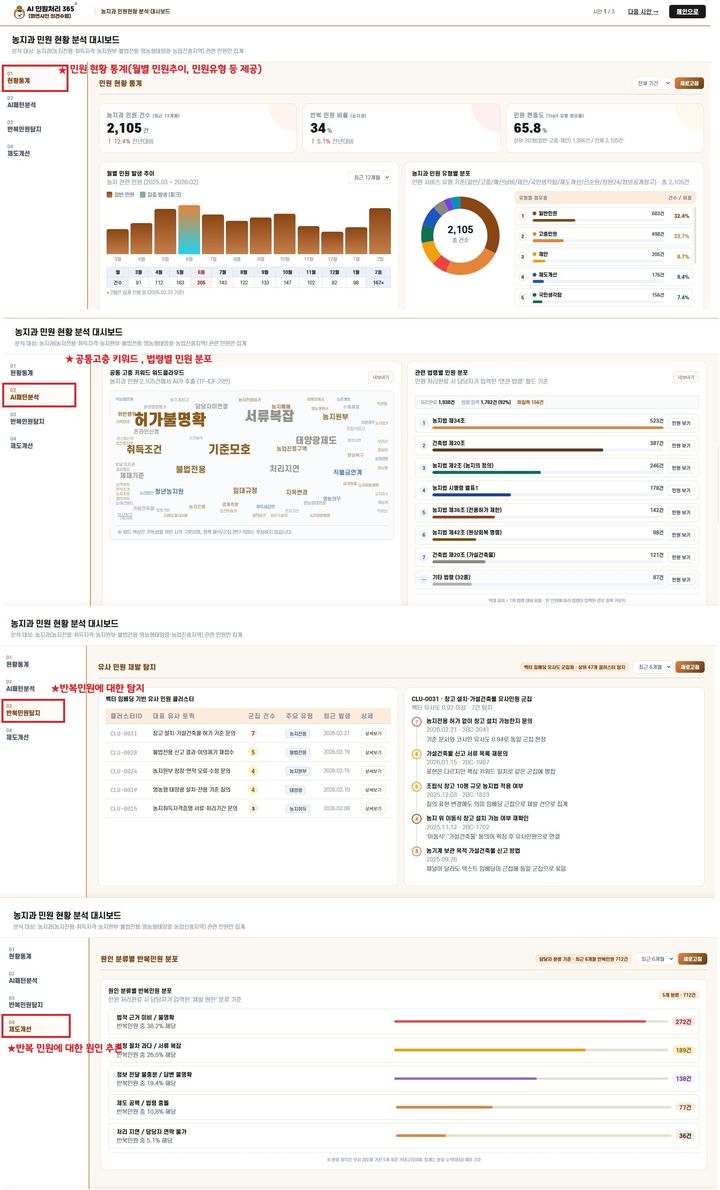Click 민원 보기 for 농지법 제2조 (농지의 정의)

coord(681,468)
